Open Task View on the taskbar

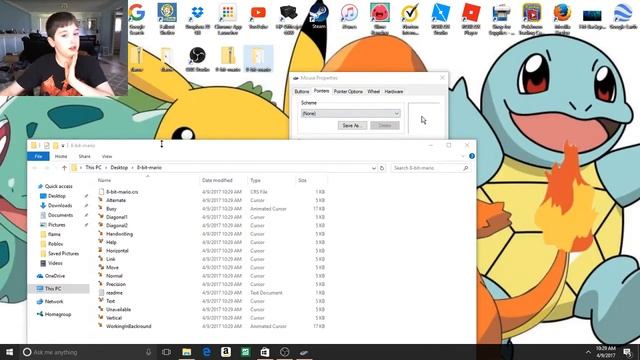167,352
